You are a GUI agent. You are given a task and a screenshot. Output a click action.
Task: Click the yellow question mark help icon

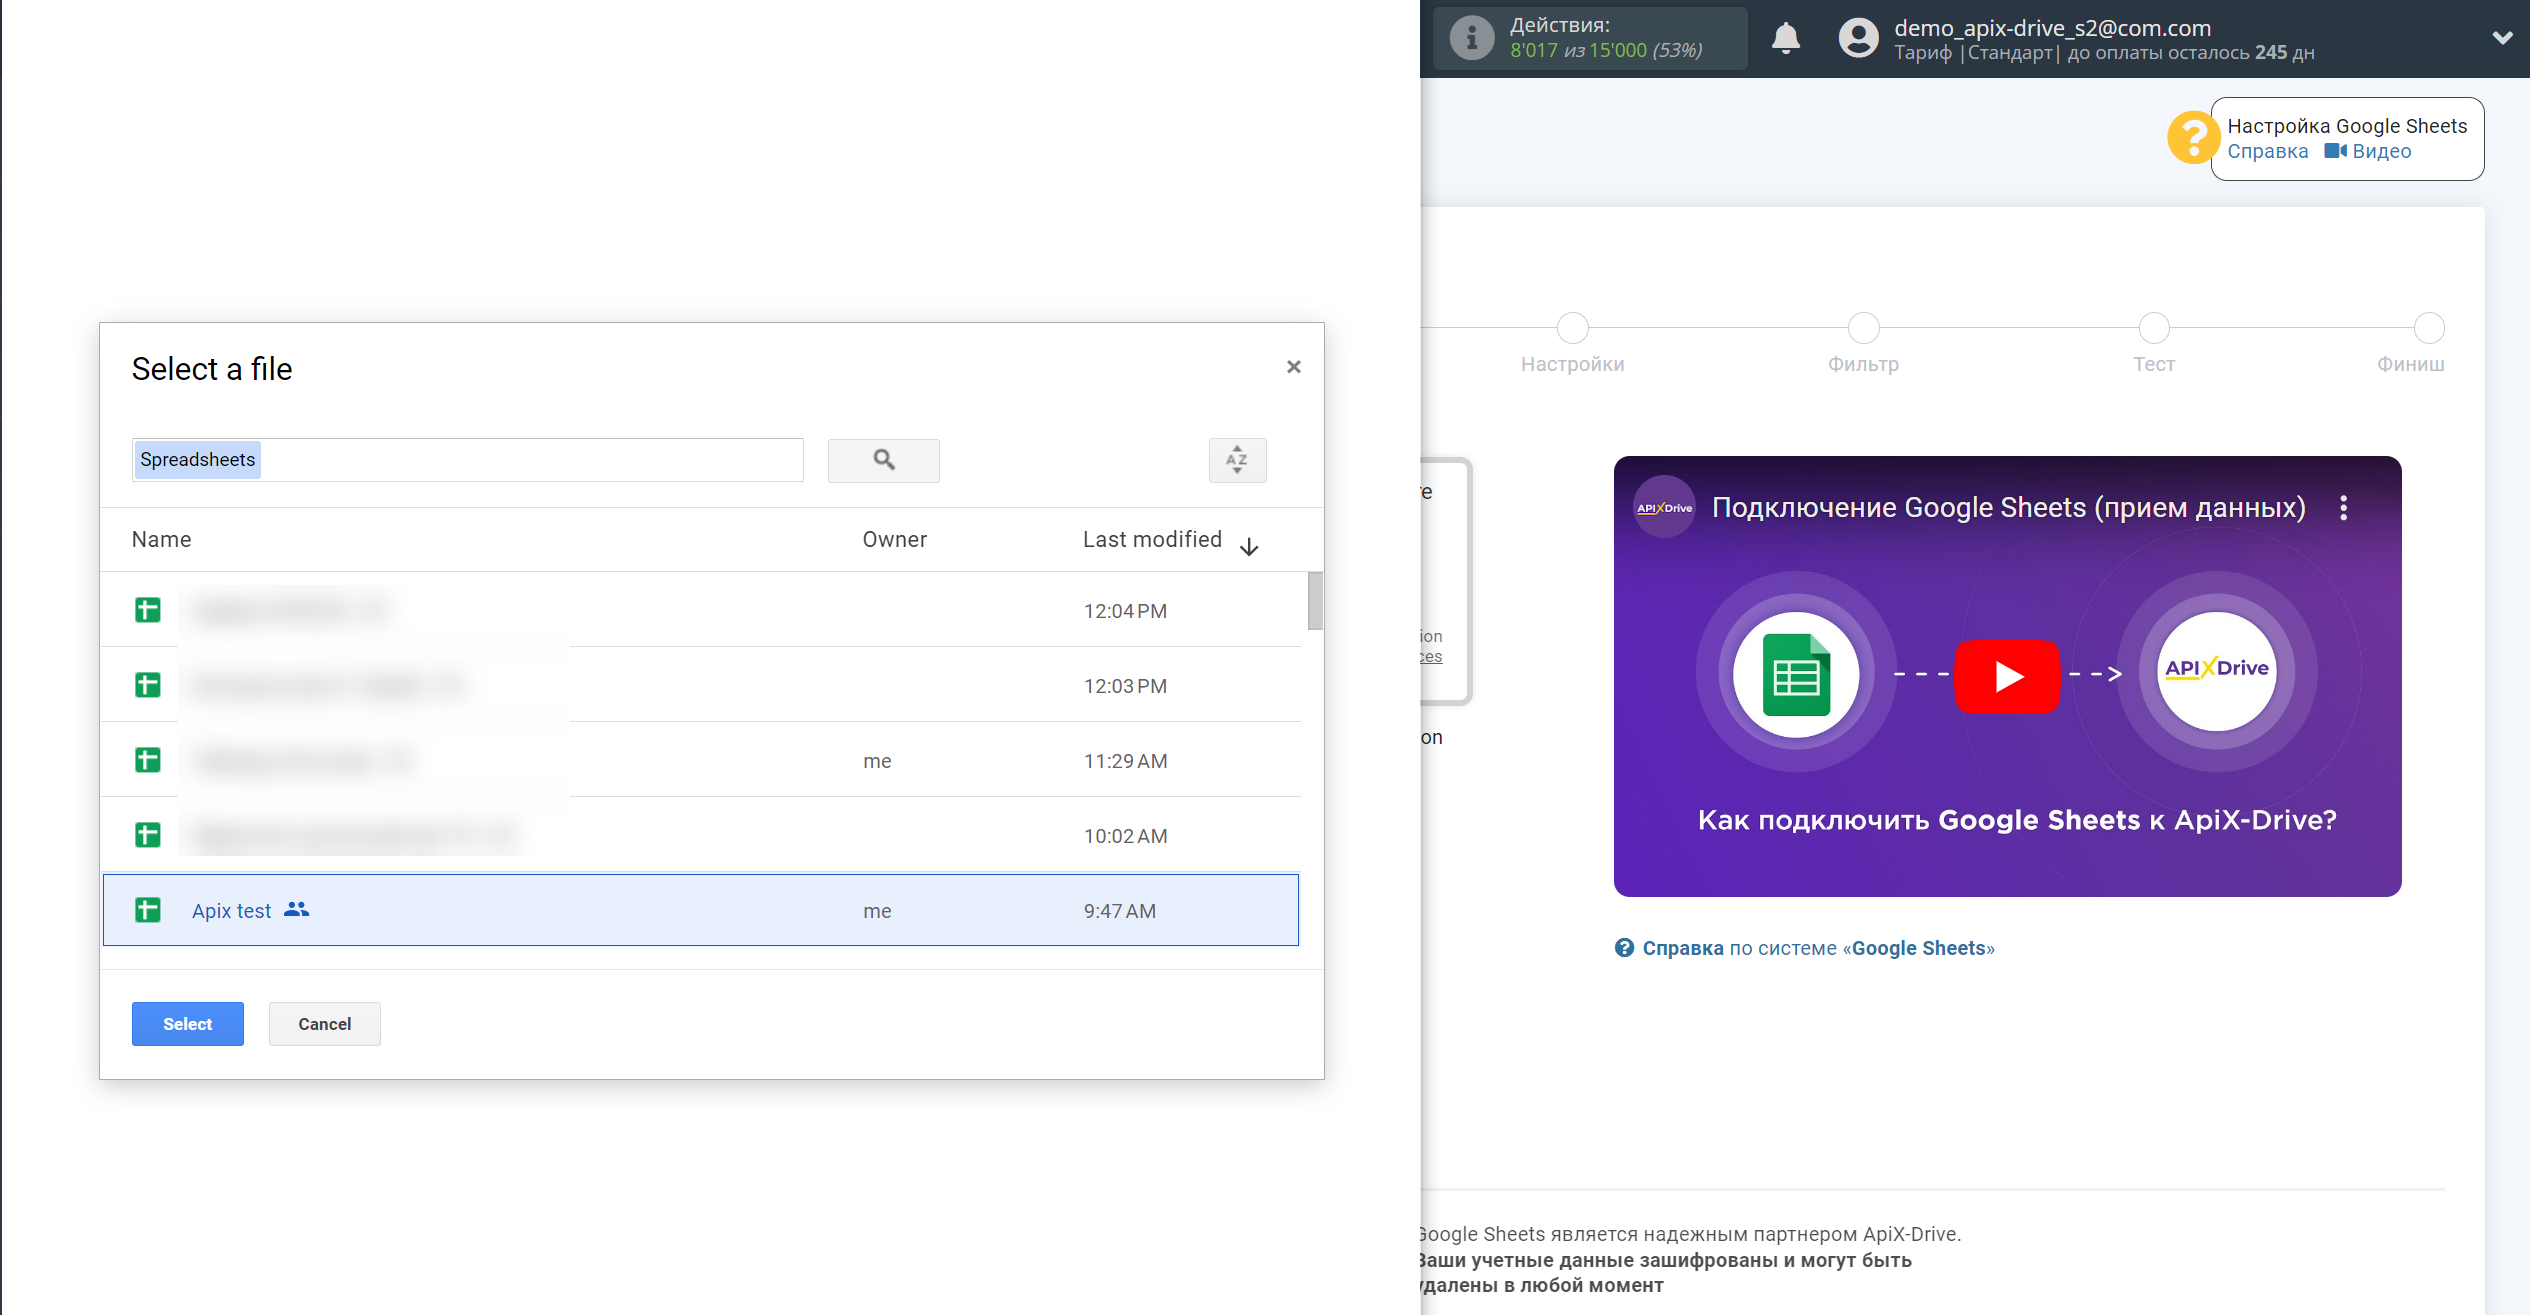pyautogui.click(x=2192, y=138)
